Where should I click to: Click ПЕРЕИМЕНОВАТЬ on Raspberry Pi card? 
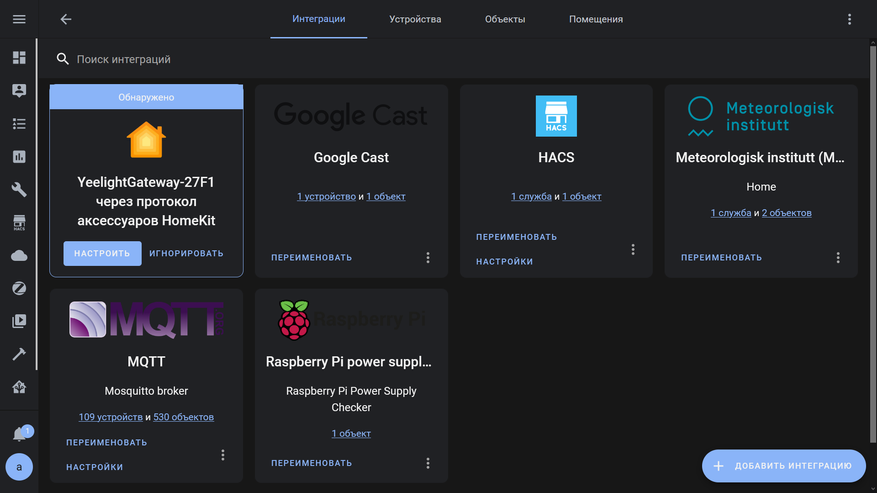click(312, 463)
